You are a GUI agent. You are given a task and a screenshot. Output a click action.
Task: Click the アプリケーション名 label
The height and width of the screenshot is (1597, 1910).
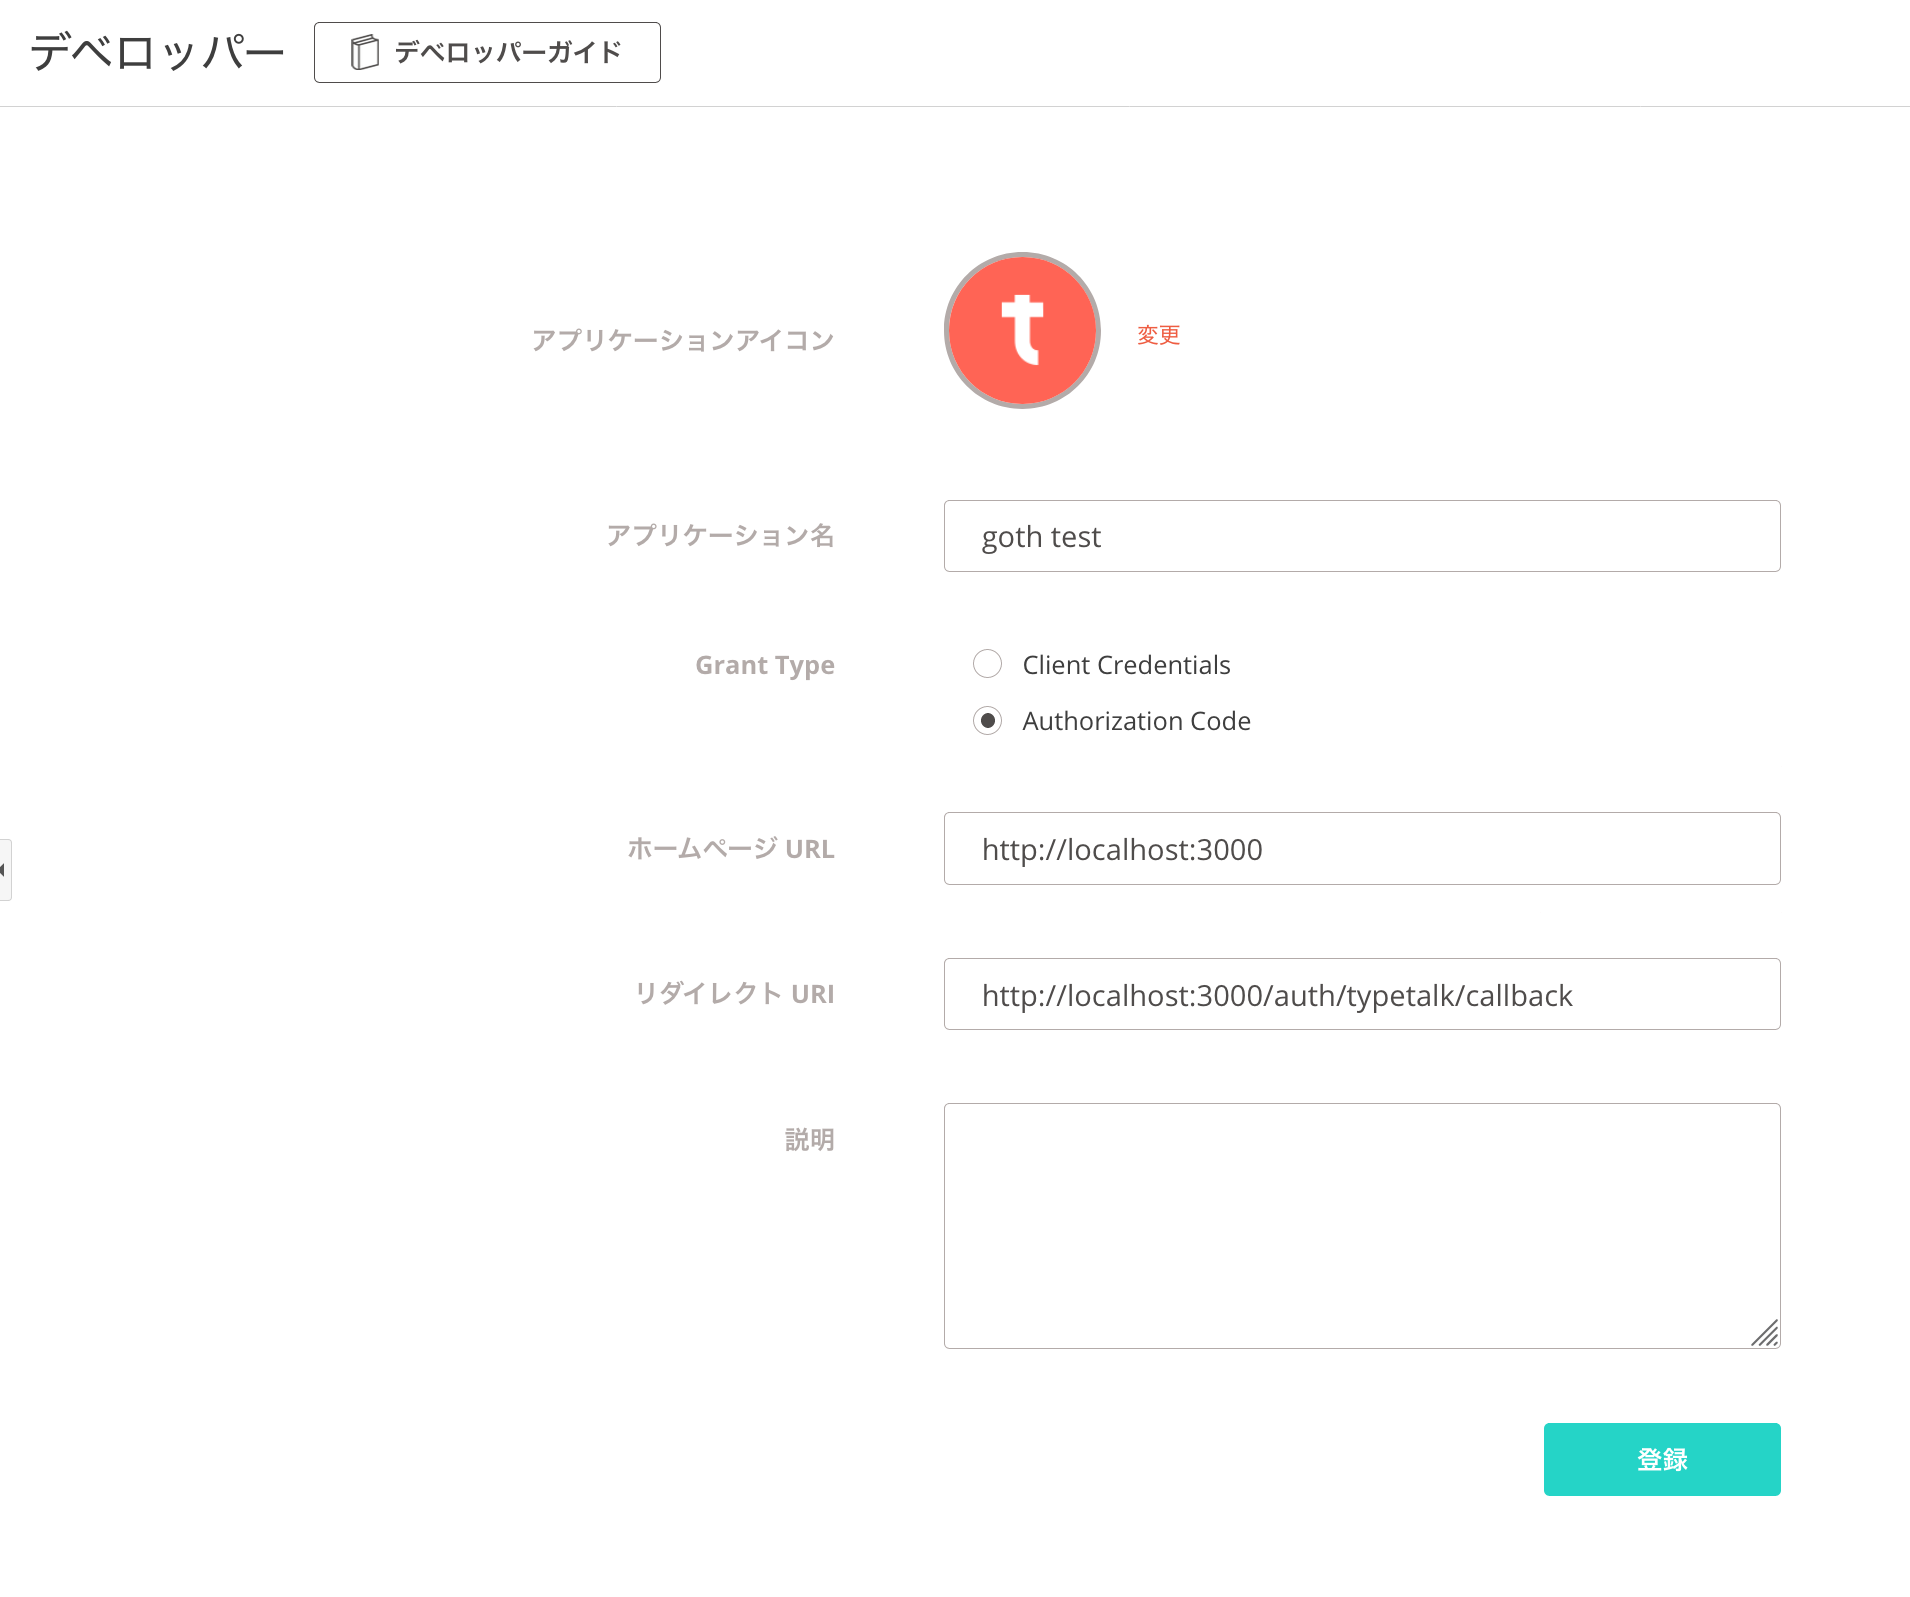point(720,536)
